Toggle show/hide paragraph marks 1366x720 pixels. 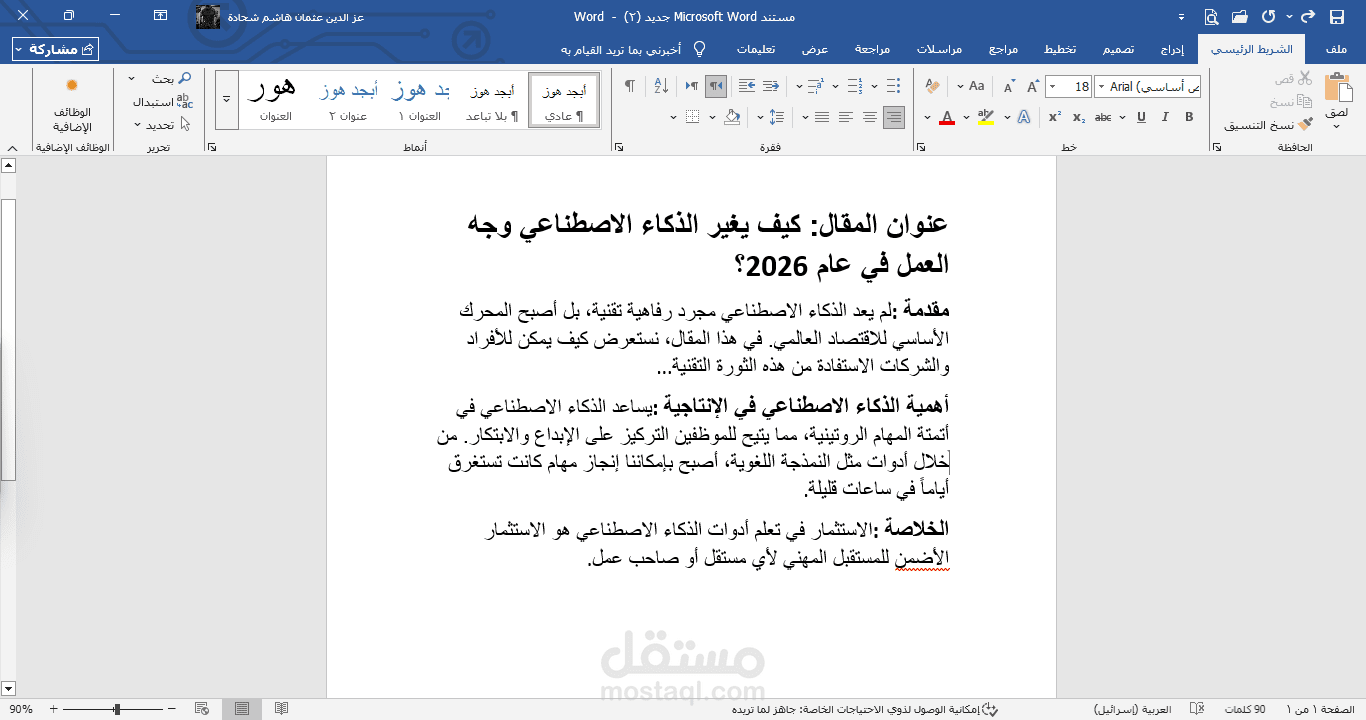pos(630,85)
